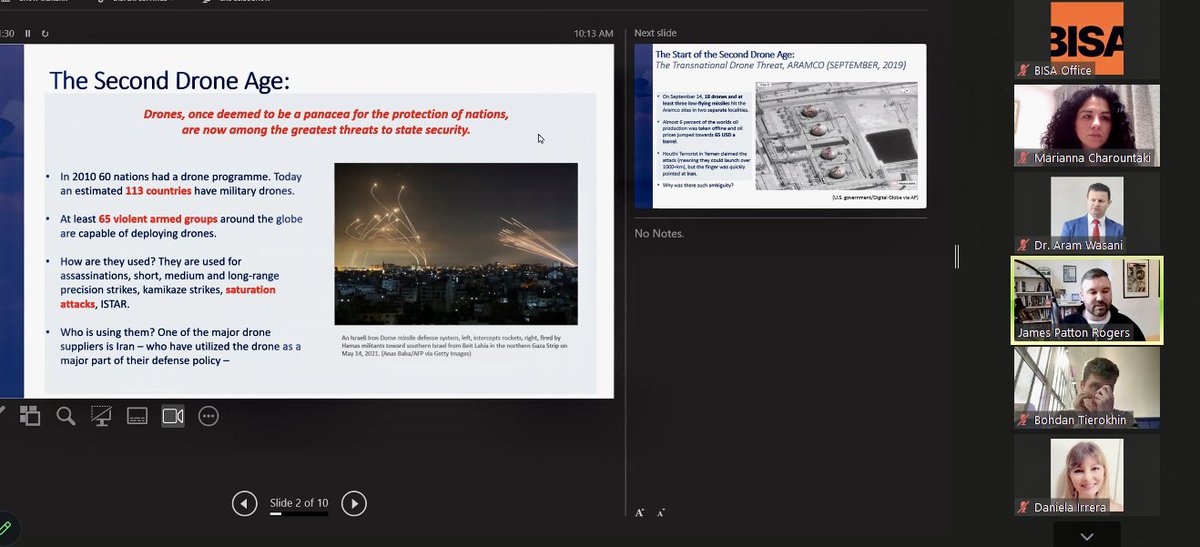Click the No Notes area
This screenshot has height=547, width=1200.
pyautogui.click(x=660, y=234)
